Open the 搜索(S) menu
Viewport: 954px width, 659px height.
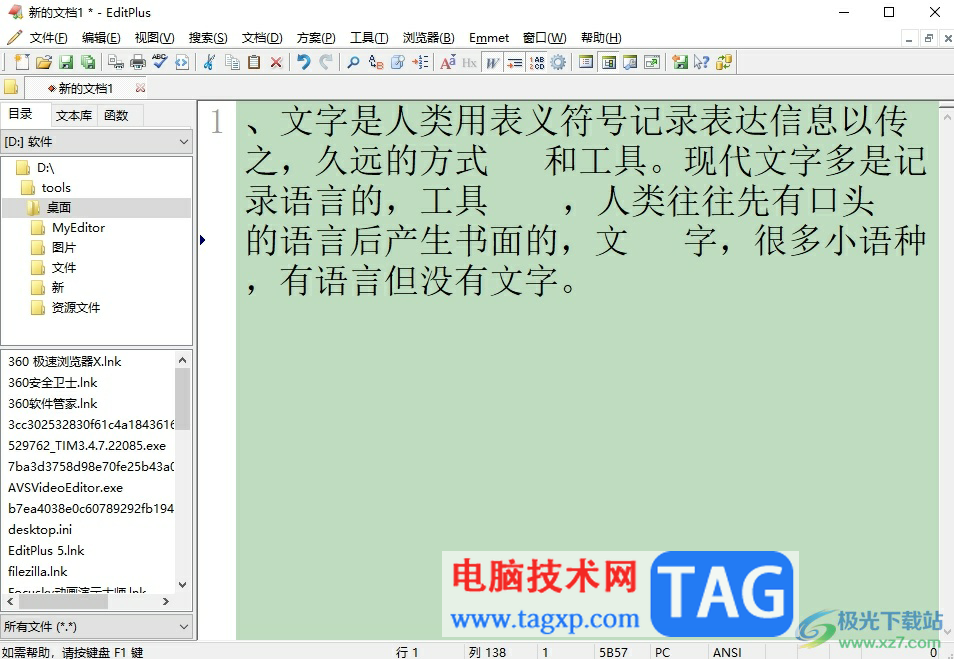(208, 38)
